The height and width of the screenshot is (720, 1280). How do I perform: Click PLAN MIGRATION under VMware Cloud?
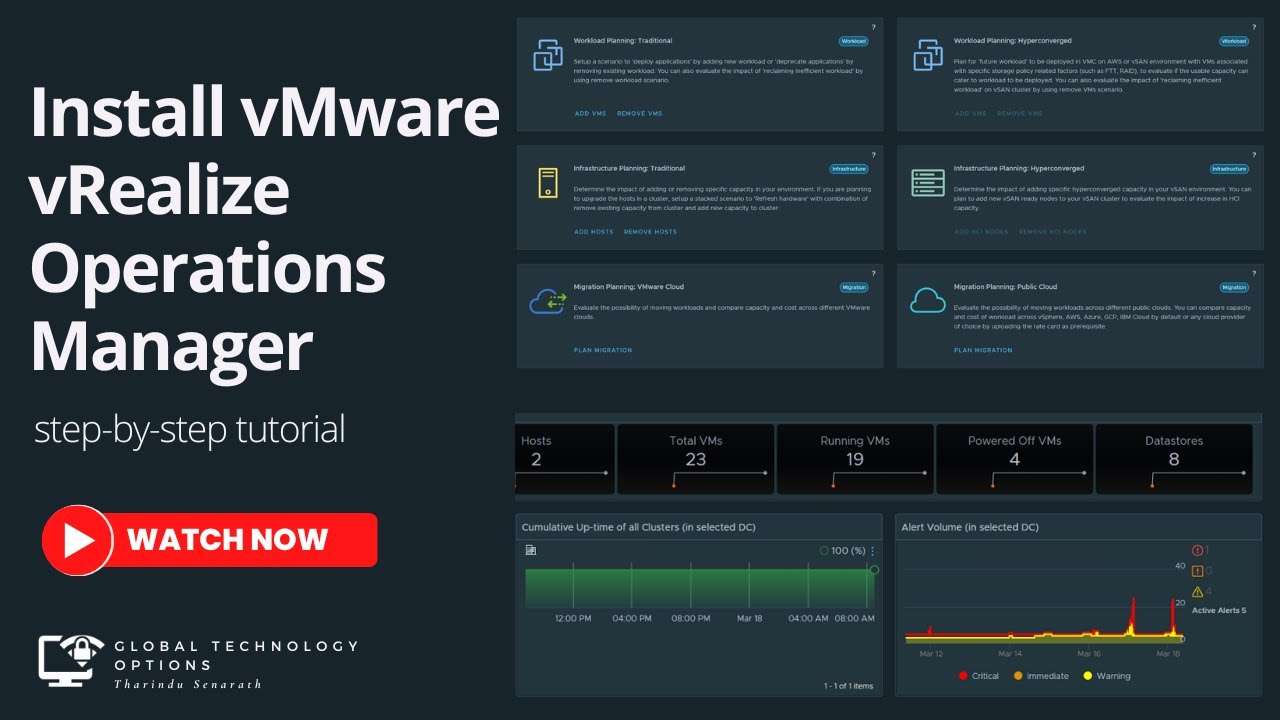(x=603, y=350)
